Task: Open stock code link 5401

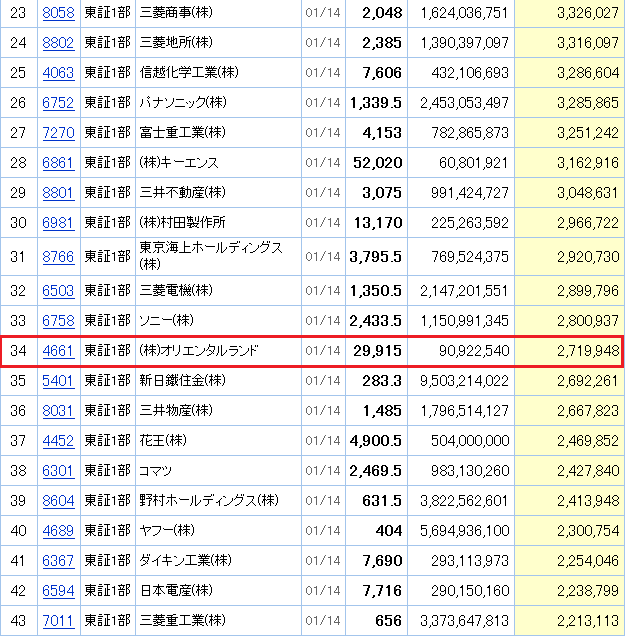Action: [x=58, y=381]
